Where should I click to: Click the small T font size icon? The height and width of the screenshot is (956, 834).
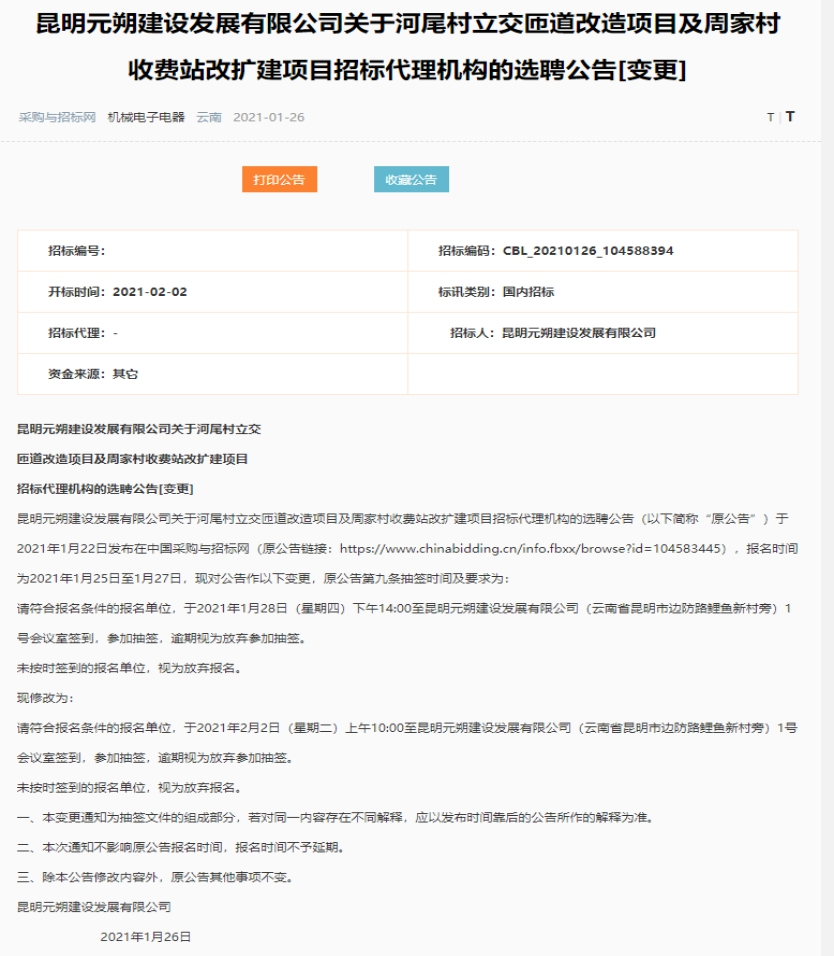click(x=770, y=117)
